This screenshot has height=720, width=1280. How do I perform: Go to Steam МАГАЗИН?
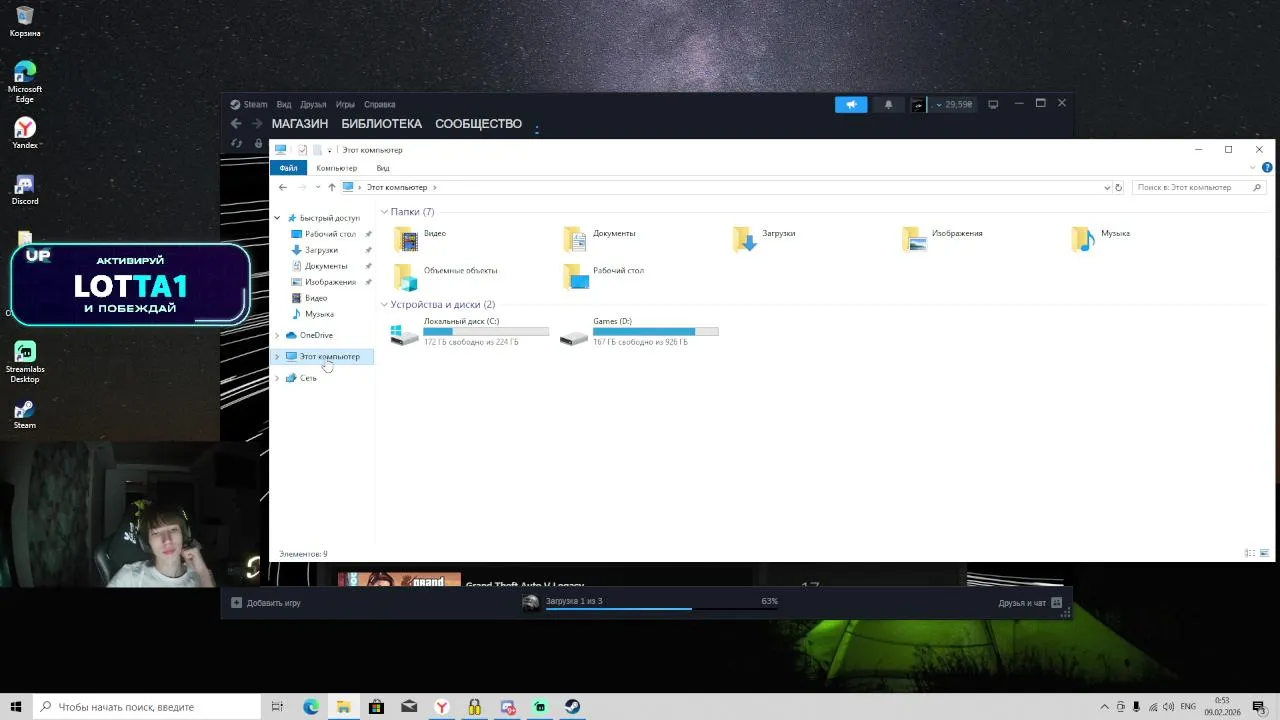(300, 124)
